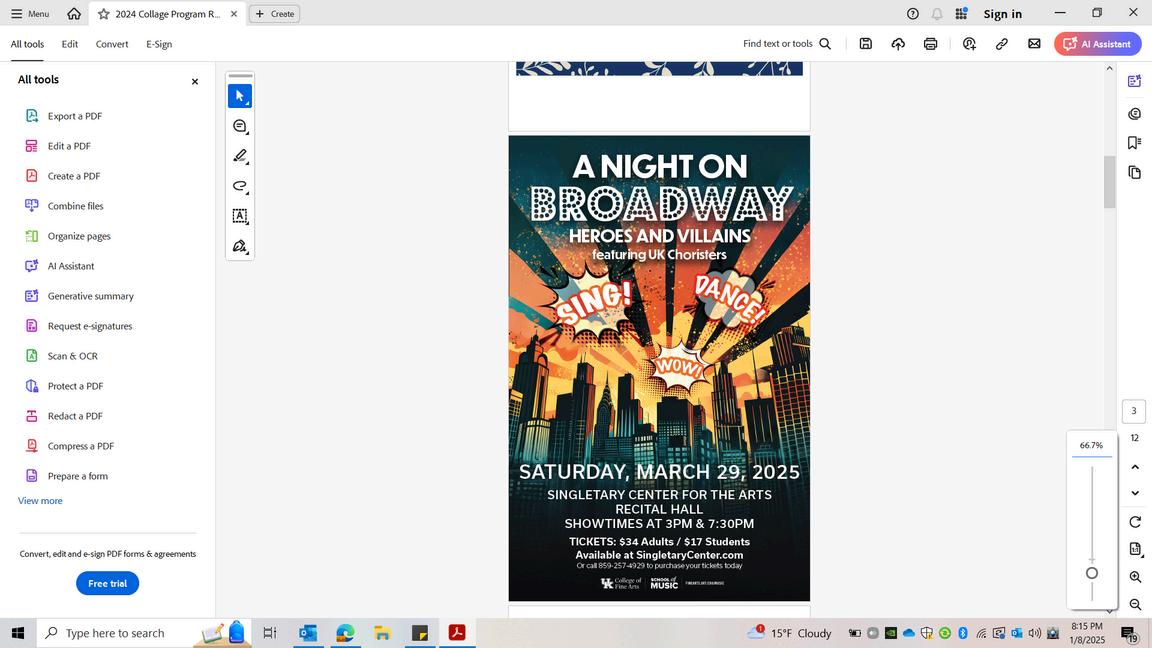The image size is (1152, 648).
Task: Open File Explorer from the taskbar
Action: [382, 633]
